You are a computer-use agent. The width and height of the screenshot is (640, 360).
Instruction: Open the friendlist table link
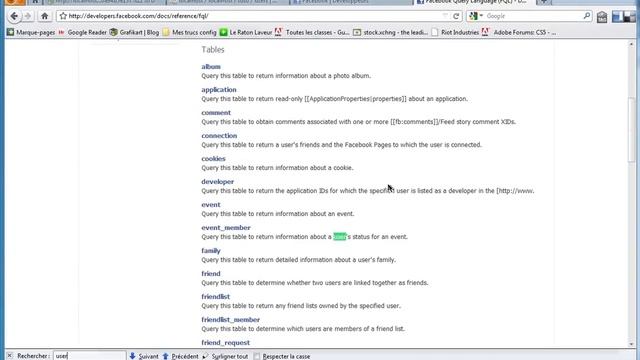(x=216, y=297)
